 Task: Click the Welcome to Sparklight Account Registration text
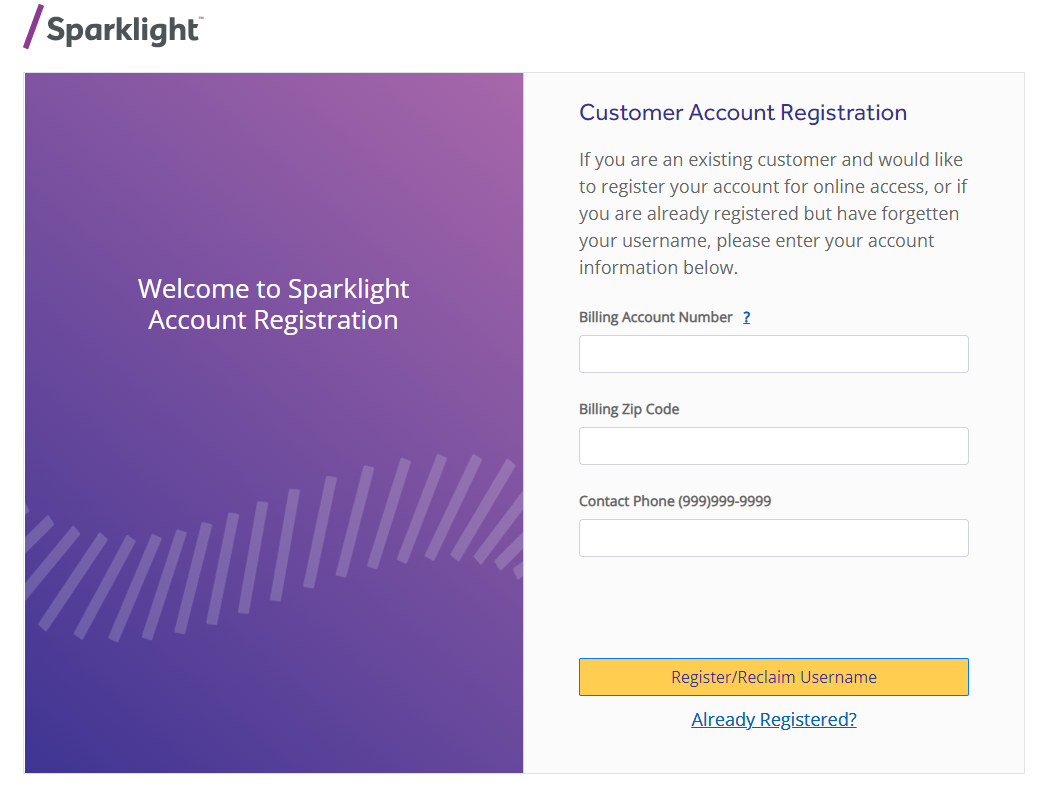point(273,304)
